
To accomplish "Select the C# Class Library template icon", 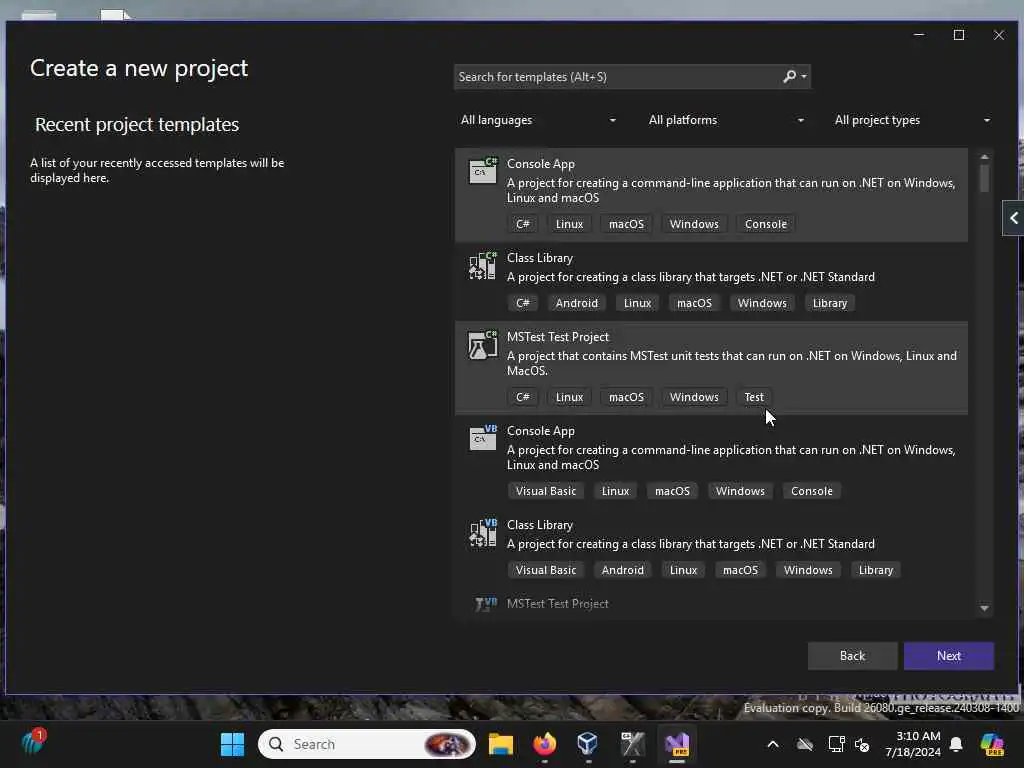I will click(483, 265).
